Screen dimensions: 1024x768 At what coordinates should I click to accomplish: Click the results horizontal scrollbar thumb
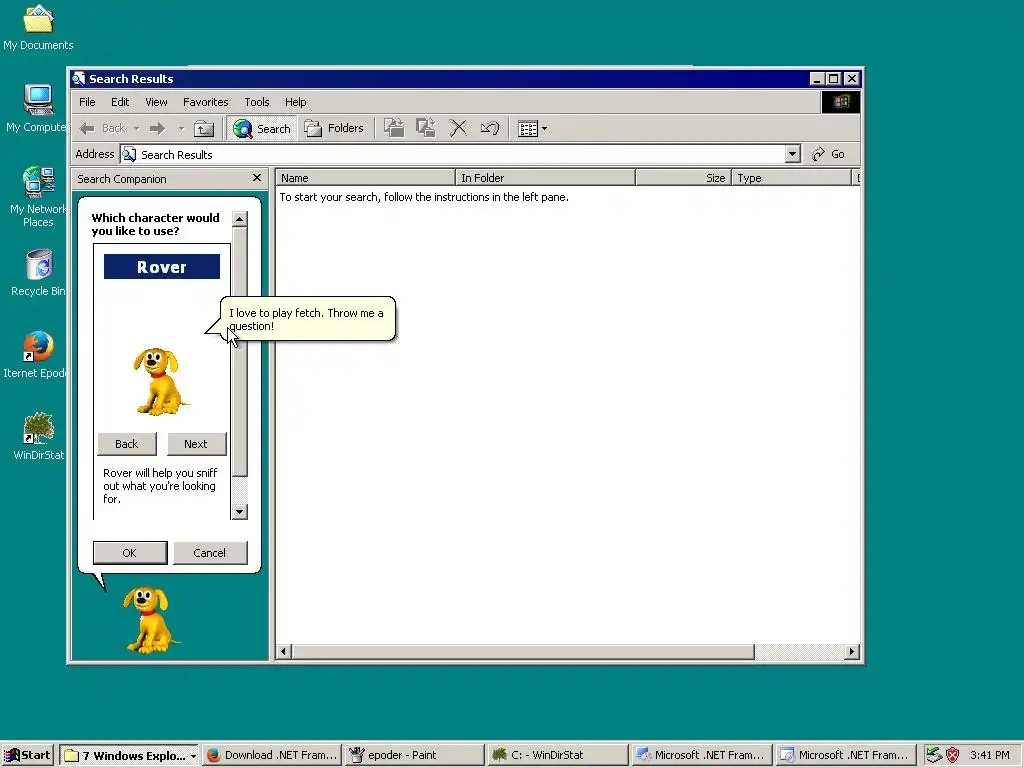(x=522, y=652)
